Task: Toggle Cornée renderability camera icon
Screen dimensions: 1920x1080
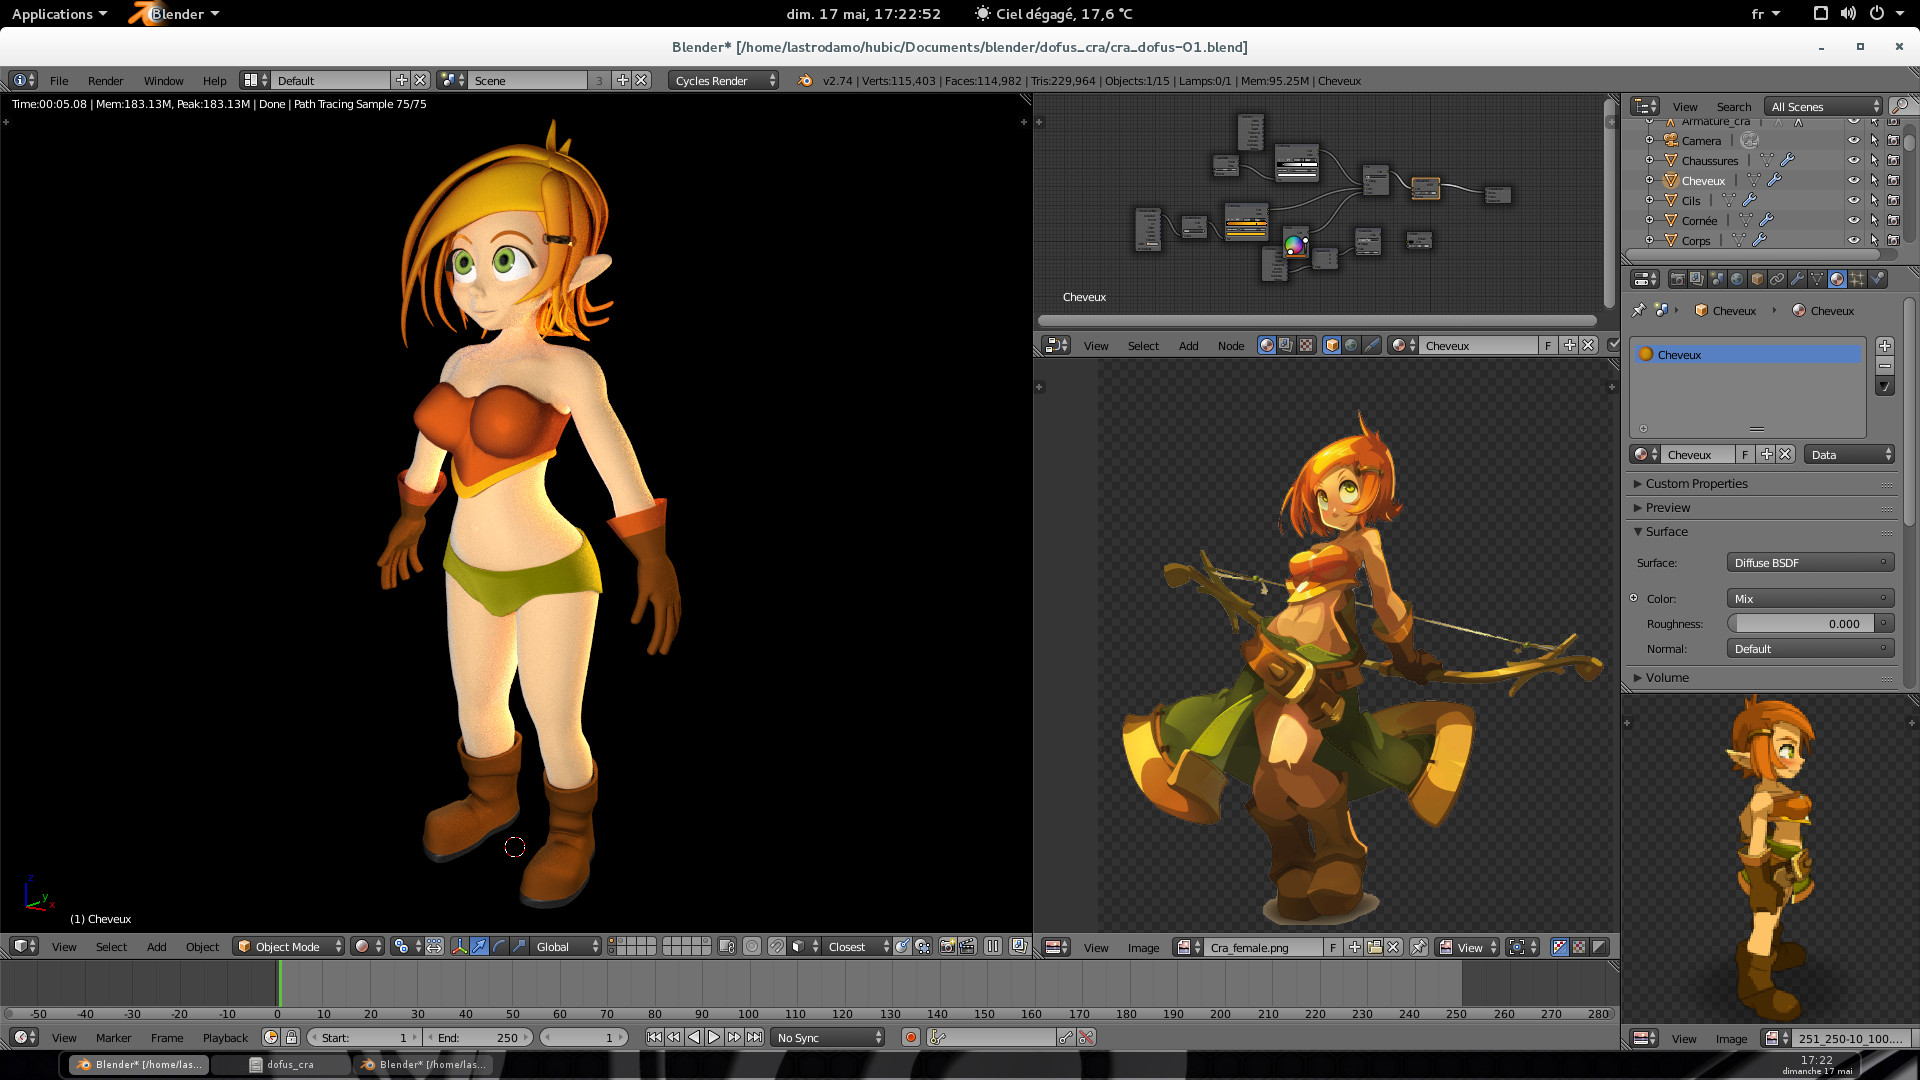Action: (1892, 220)
